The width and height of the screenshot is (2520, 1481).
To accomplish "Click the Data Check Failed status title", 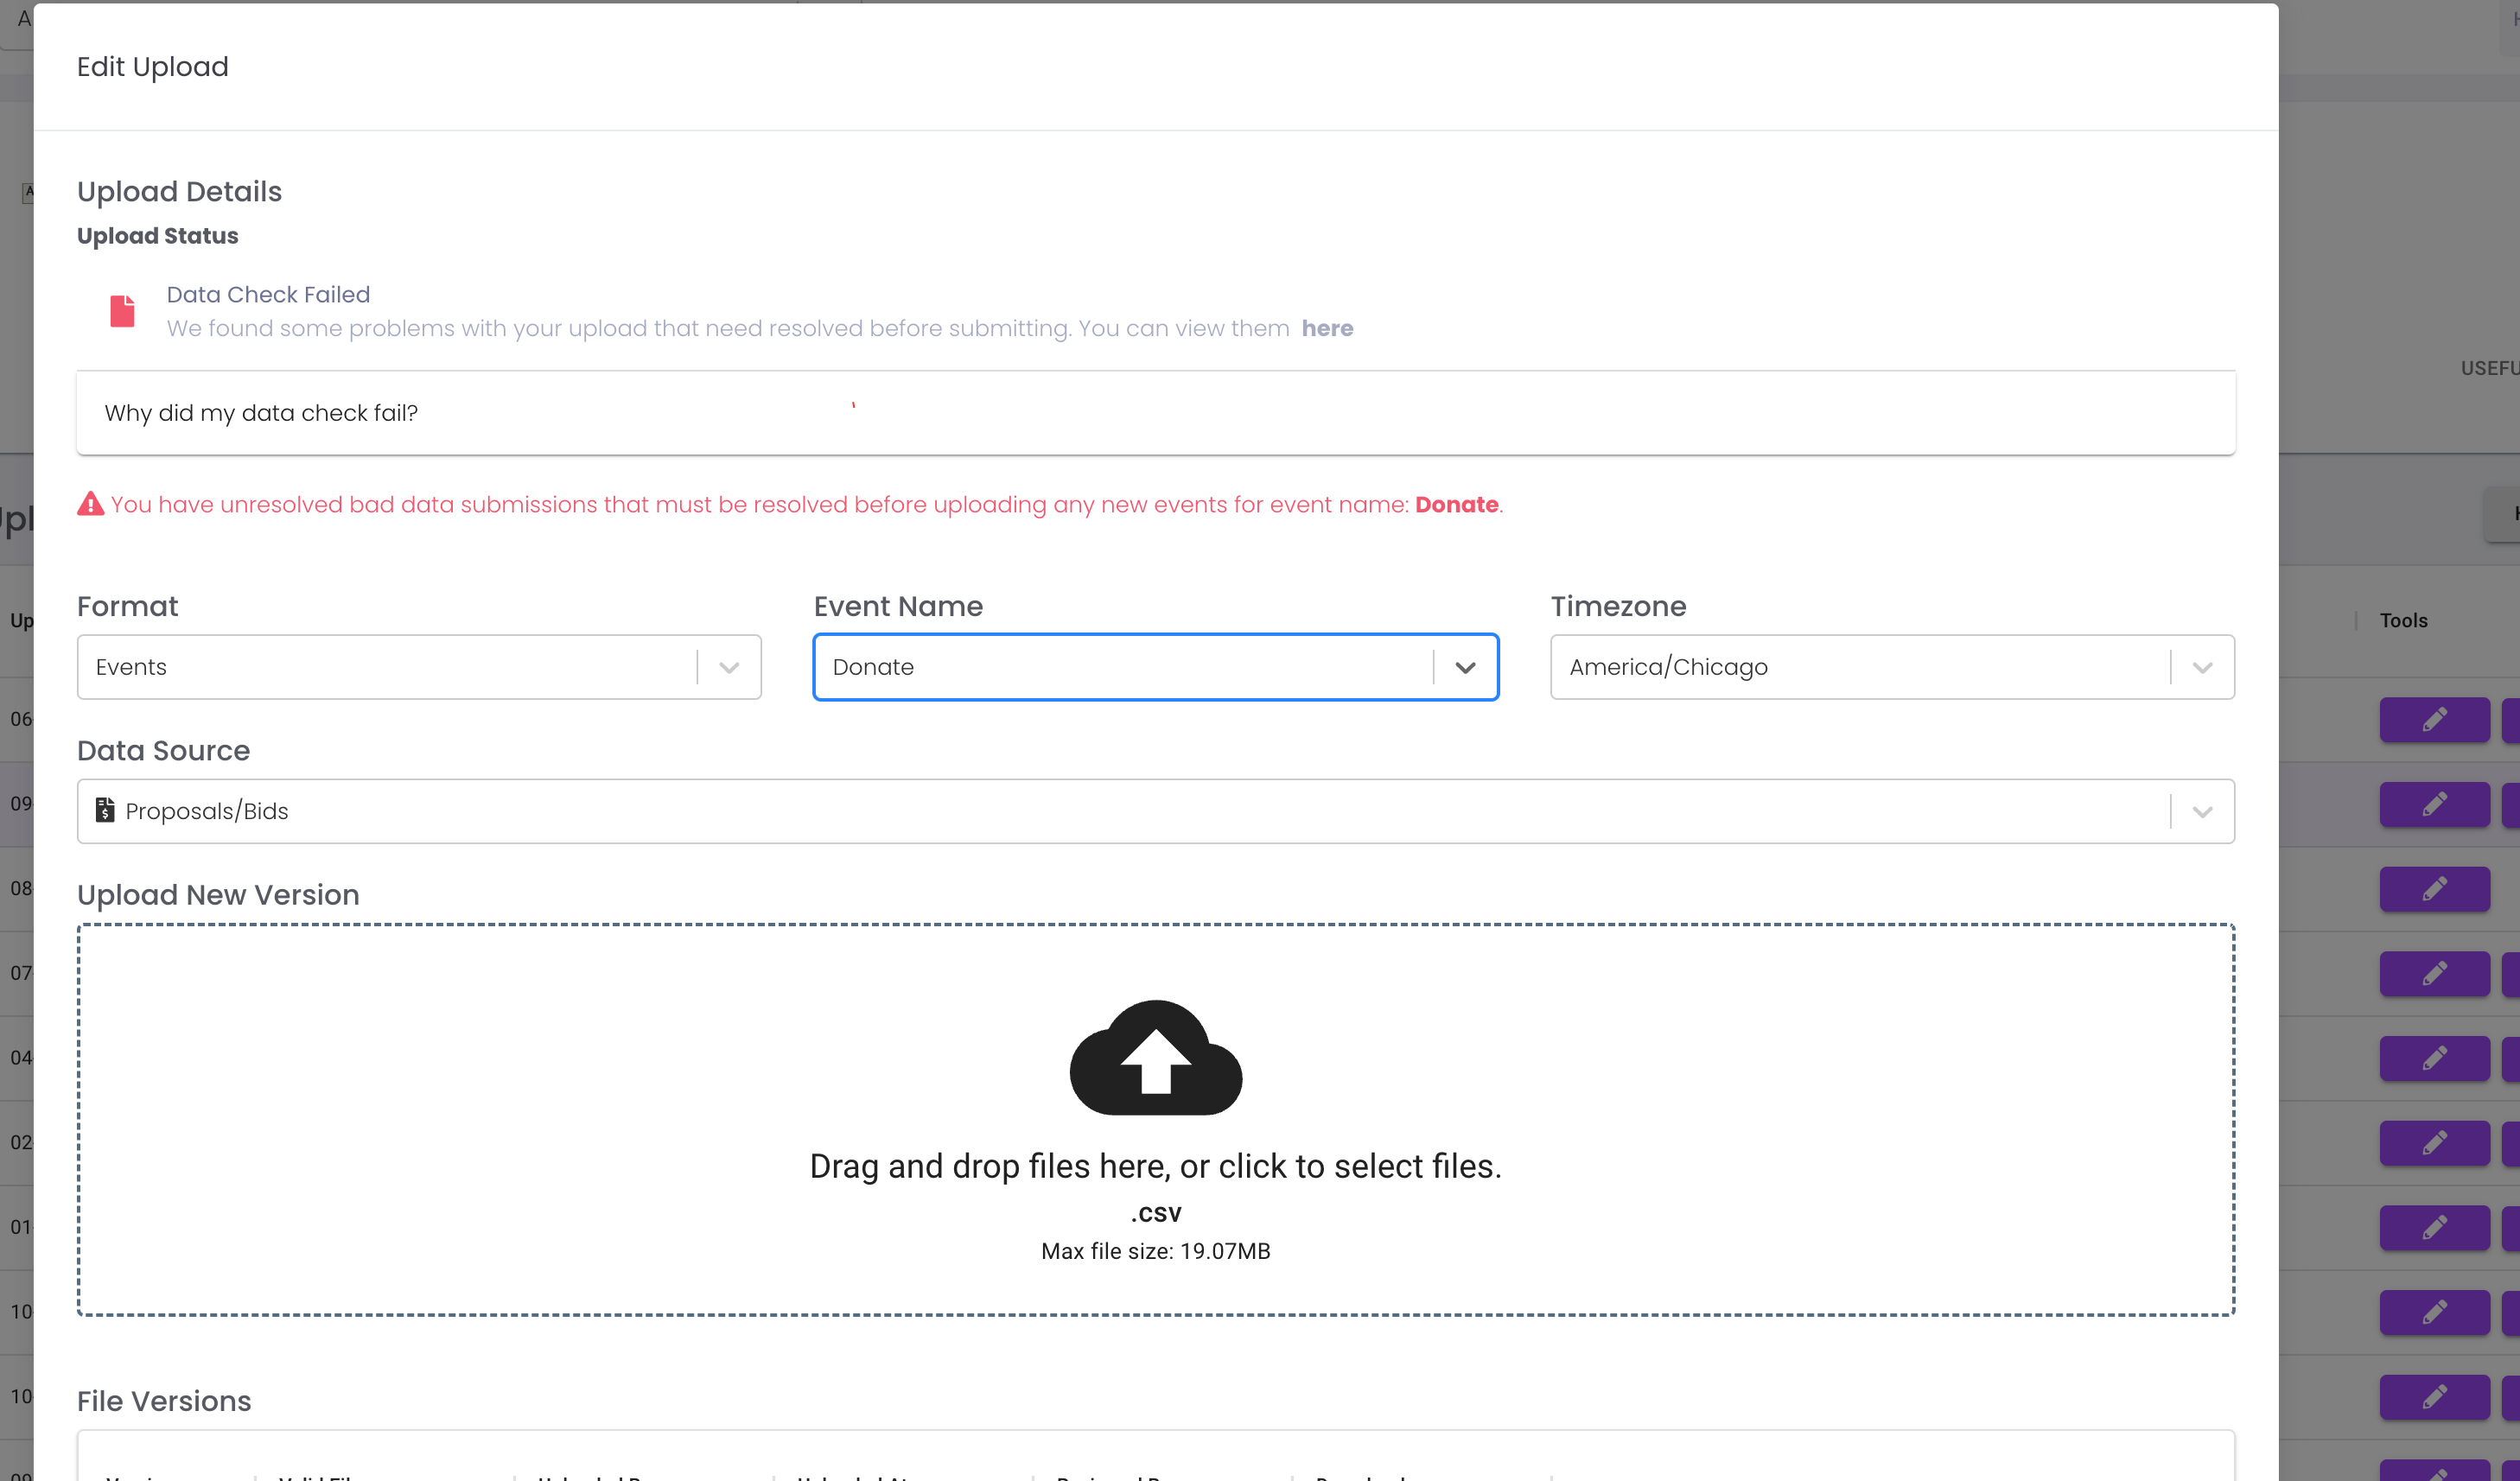I will 268,294.
